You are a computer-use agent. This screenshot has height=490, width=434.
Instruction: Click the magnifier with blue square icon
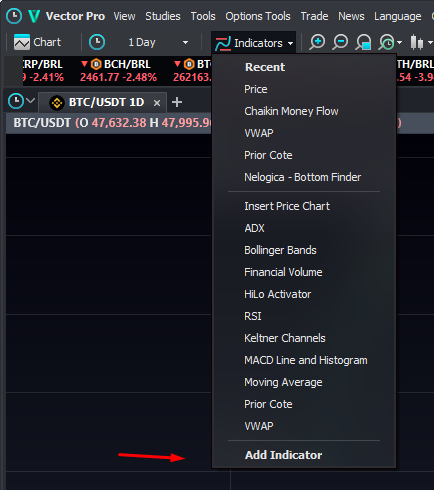(x=363, y=43)
